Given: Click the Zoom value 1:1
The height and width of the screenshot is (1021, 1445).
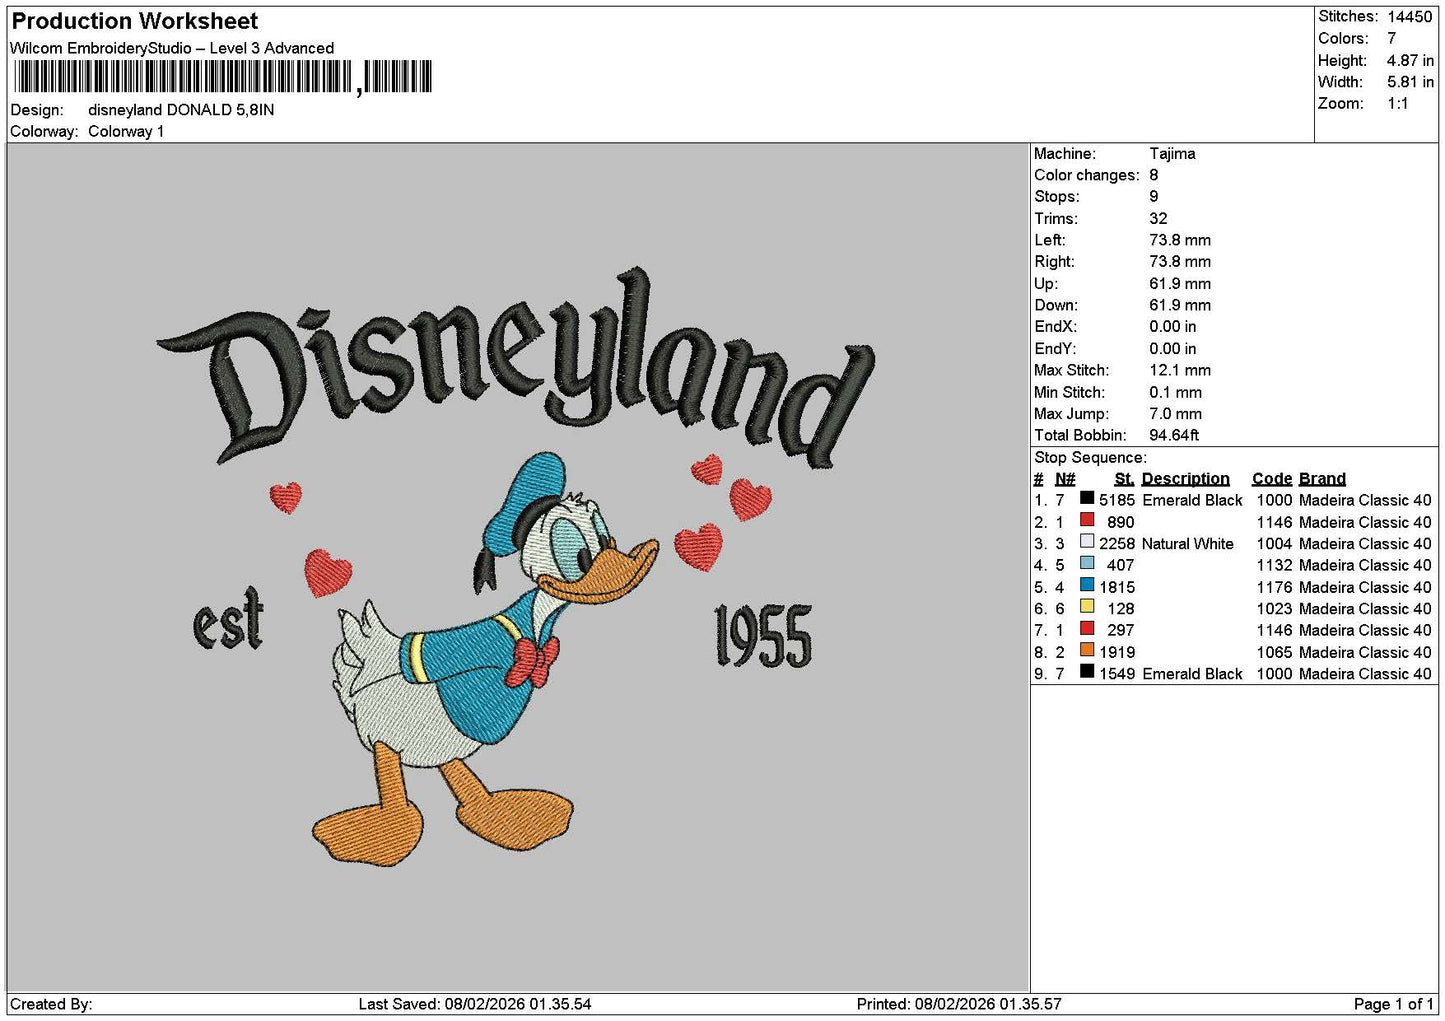Looking at the screenshot, I should coord(1398,103).
